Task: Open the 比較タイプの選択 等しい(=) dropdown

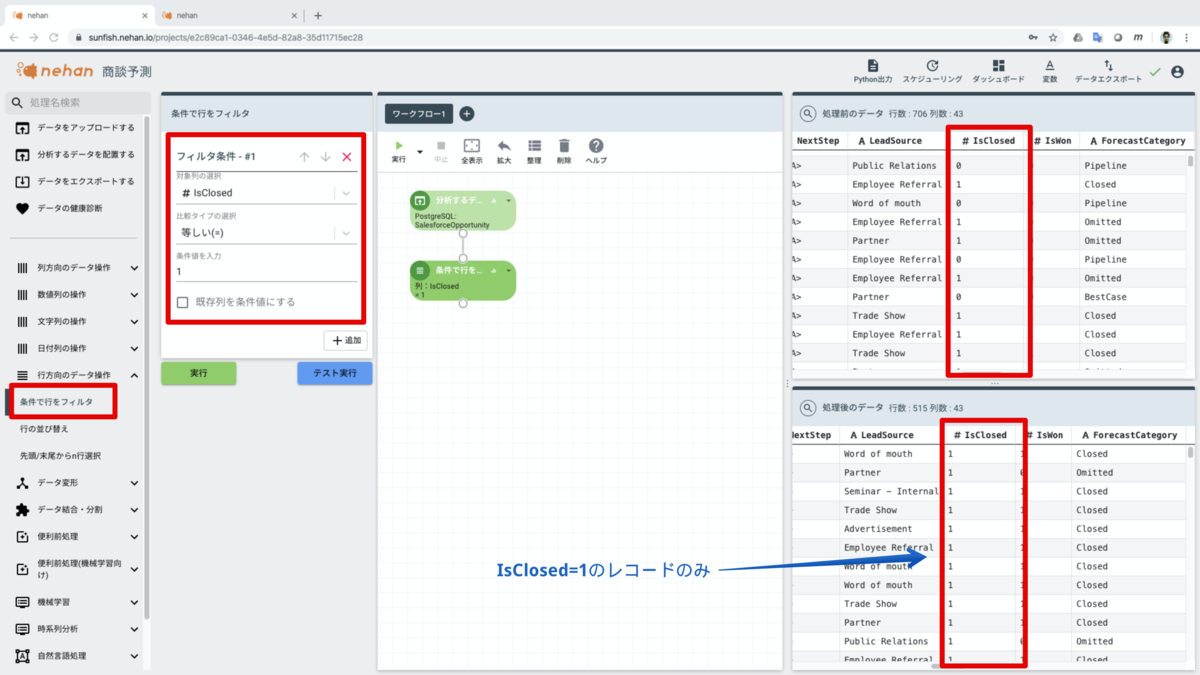Action: pyautogui.click(x=266, y=232)
